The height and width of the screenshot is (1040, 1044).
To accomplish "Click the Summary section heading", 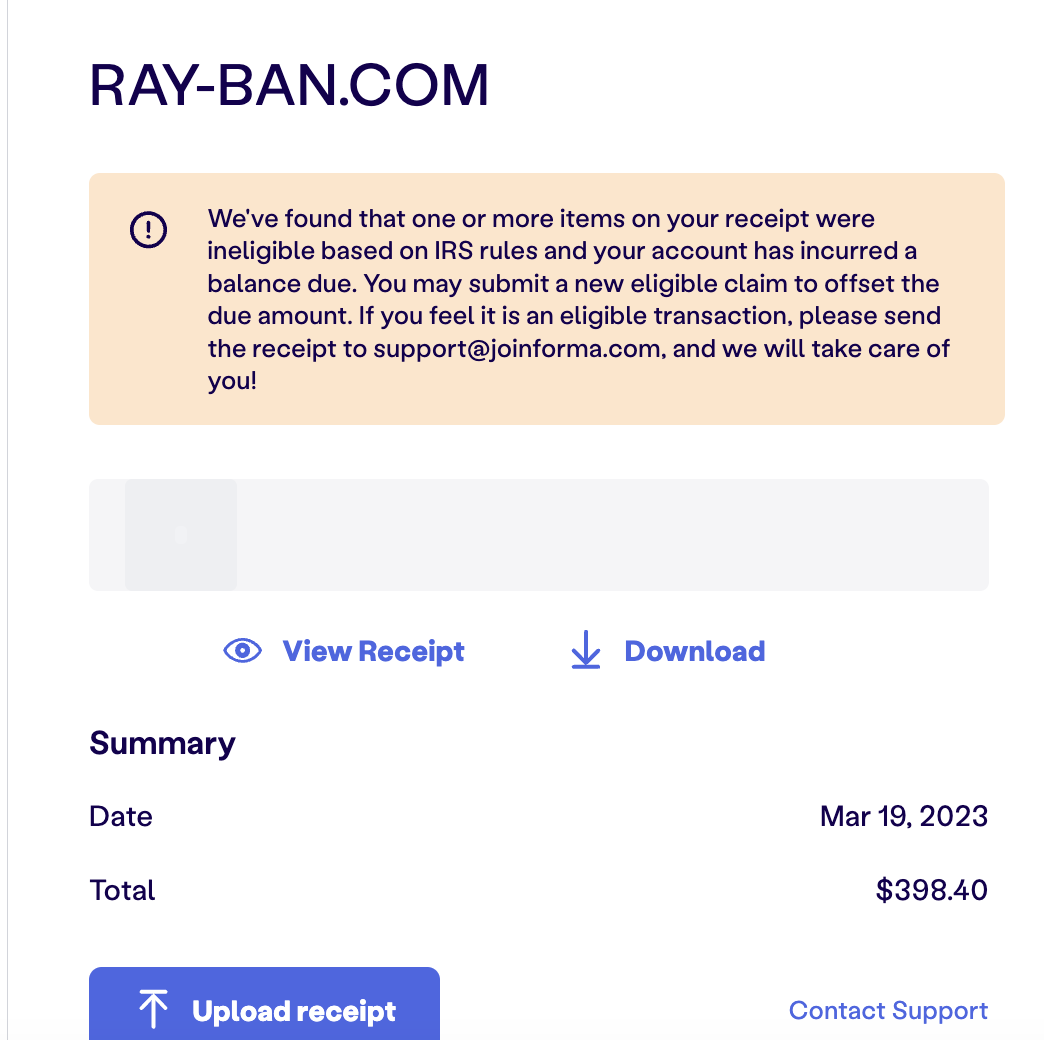I will (x=162, y=743).
